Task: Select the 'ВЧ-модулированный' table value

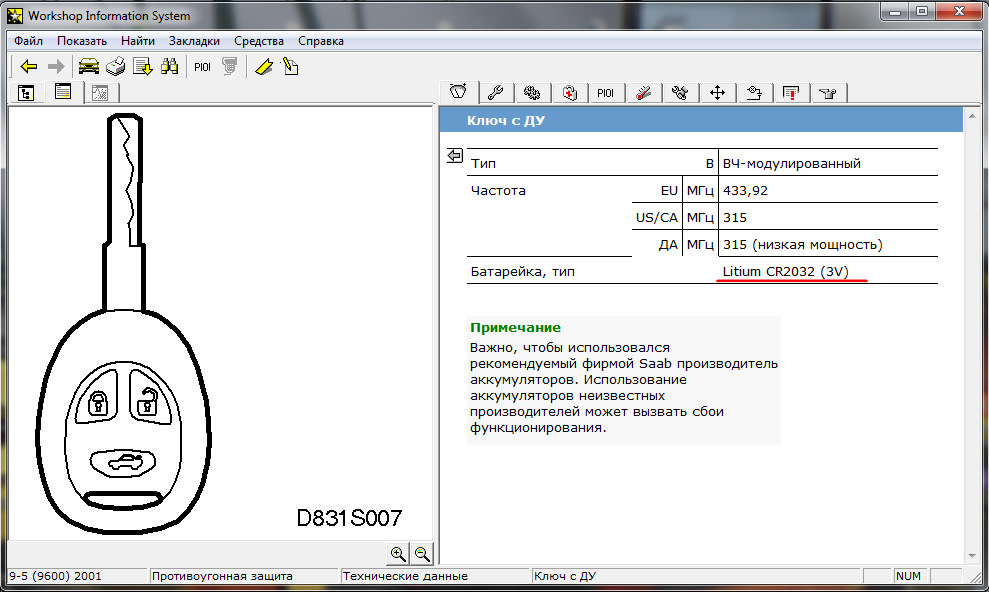Action: coord(792,163)
